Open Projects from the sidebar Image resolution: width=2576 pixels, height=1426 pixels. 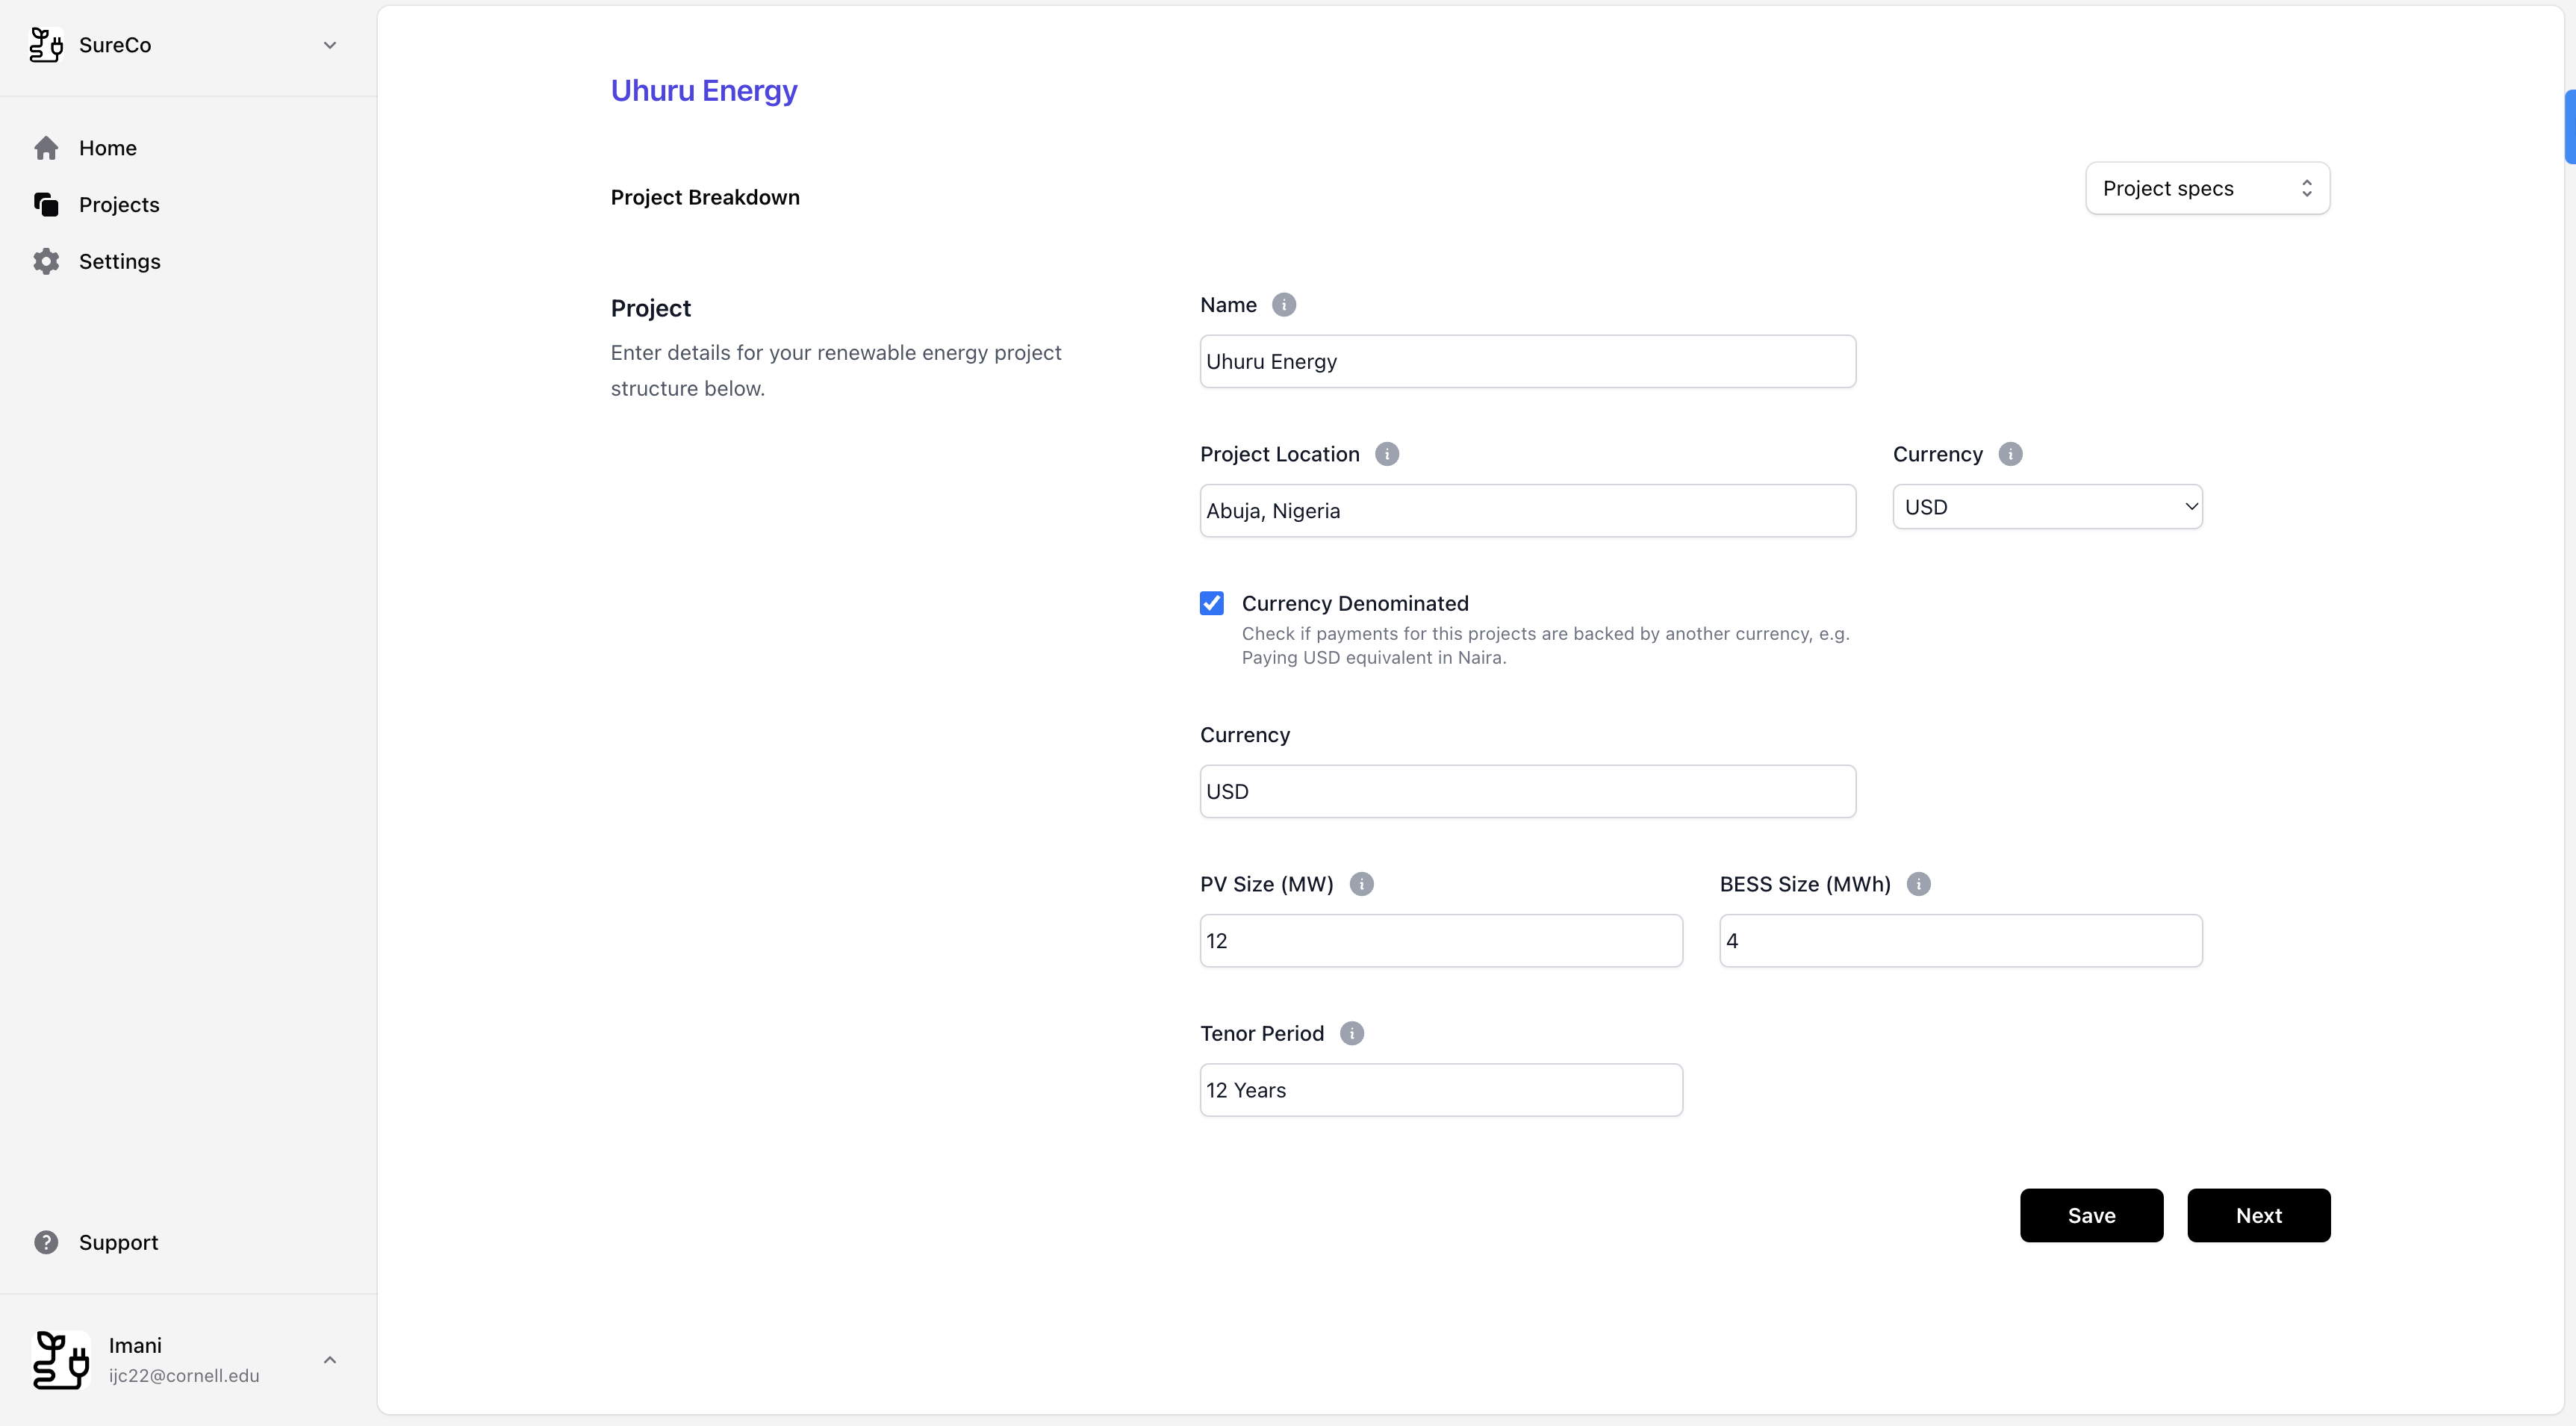[118, 205]
